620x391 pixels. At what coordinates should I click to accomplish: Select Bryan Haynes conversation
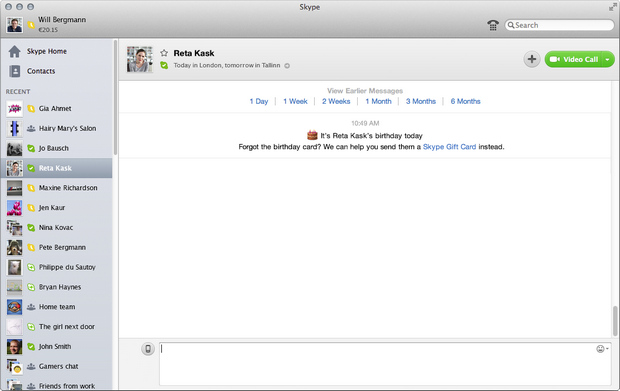56,287
